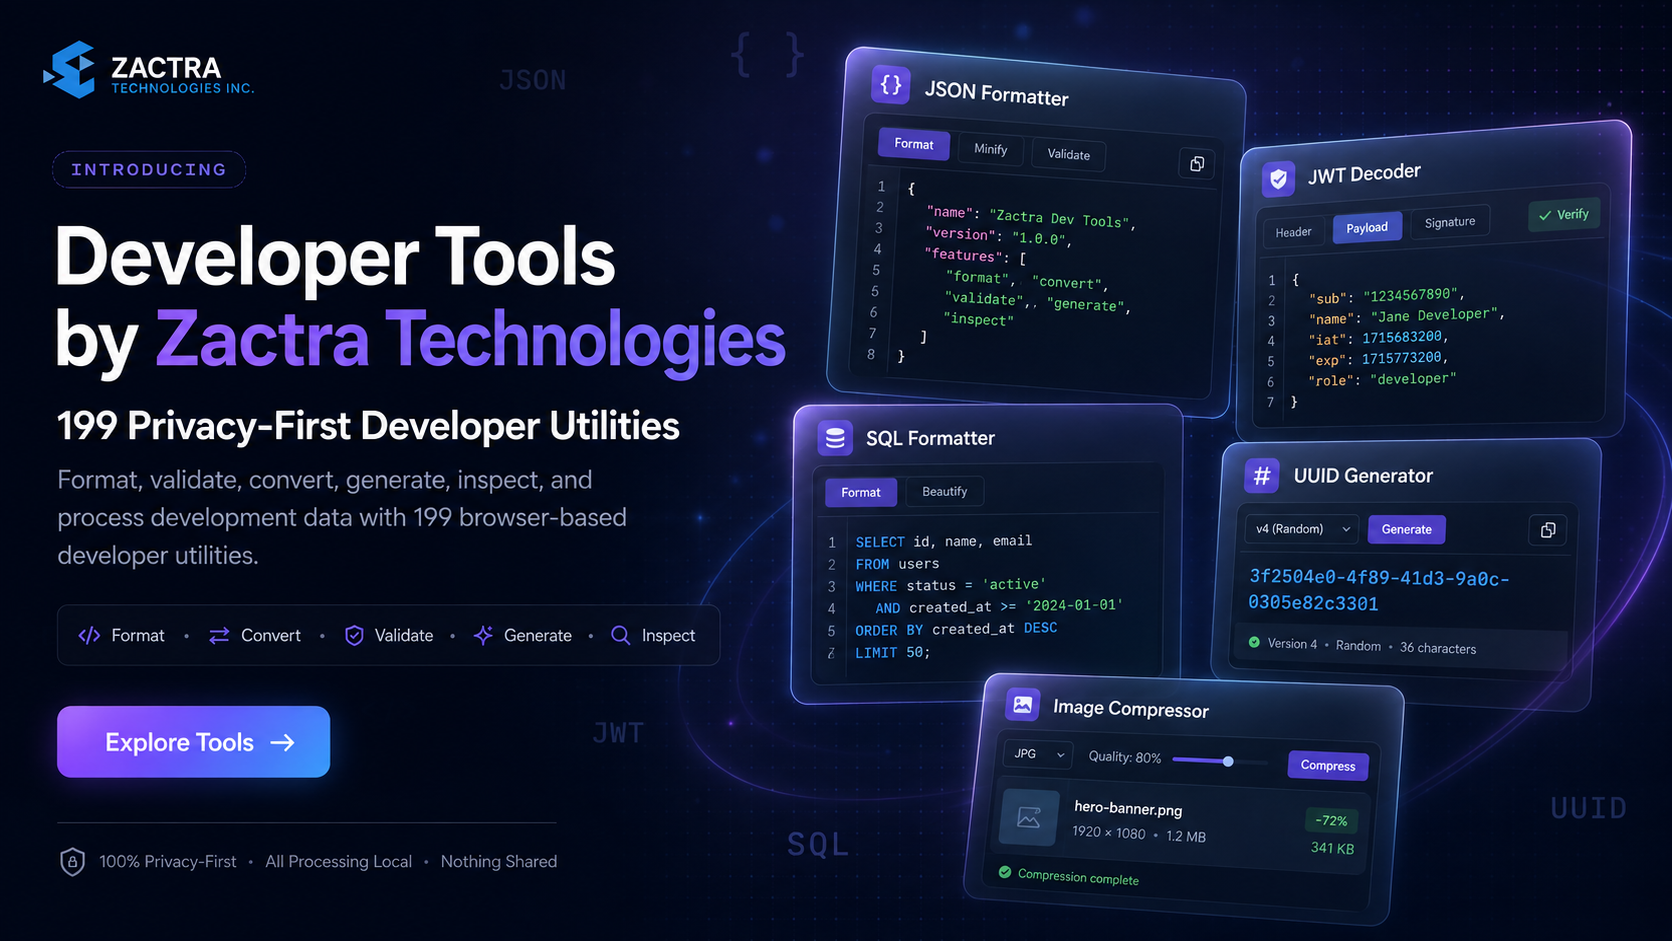This screenshot has height=941, width=1672.
Task: Switch to Beautify tab in SQL Formatter
Action: tap(944, 492)
